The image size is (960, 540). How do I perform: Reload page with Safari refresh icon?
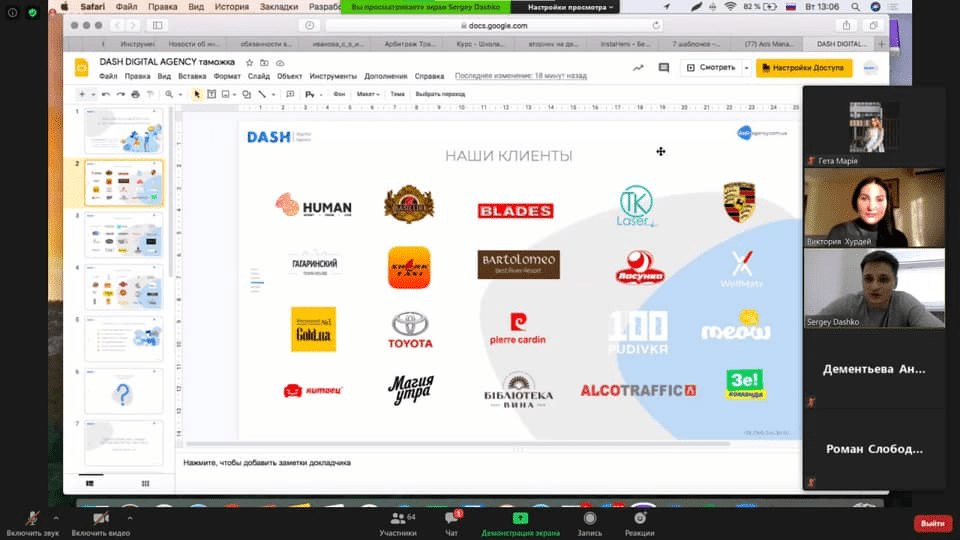[x=656, y=26]
